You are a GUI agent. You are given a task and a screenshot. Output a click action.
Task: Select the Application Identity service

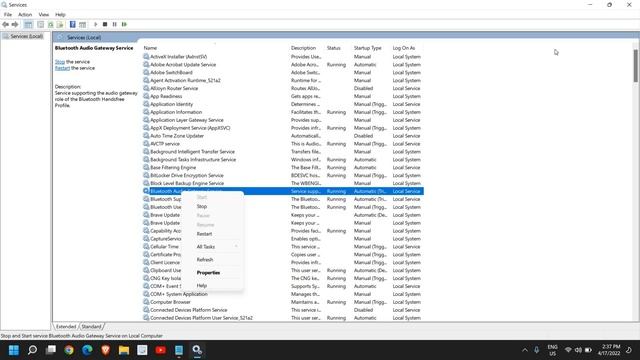tap(171, 104)
